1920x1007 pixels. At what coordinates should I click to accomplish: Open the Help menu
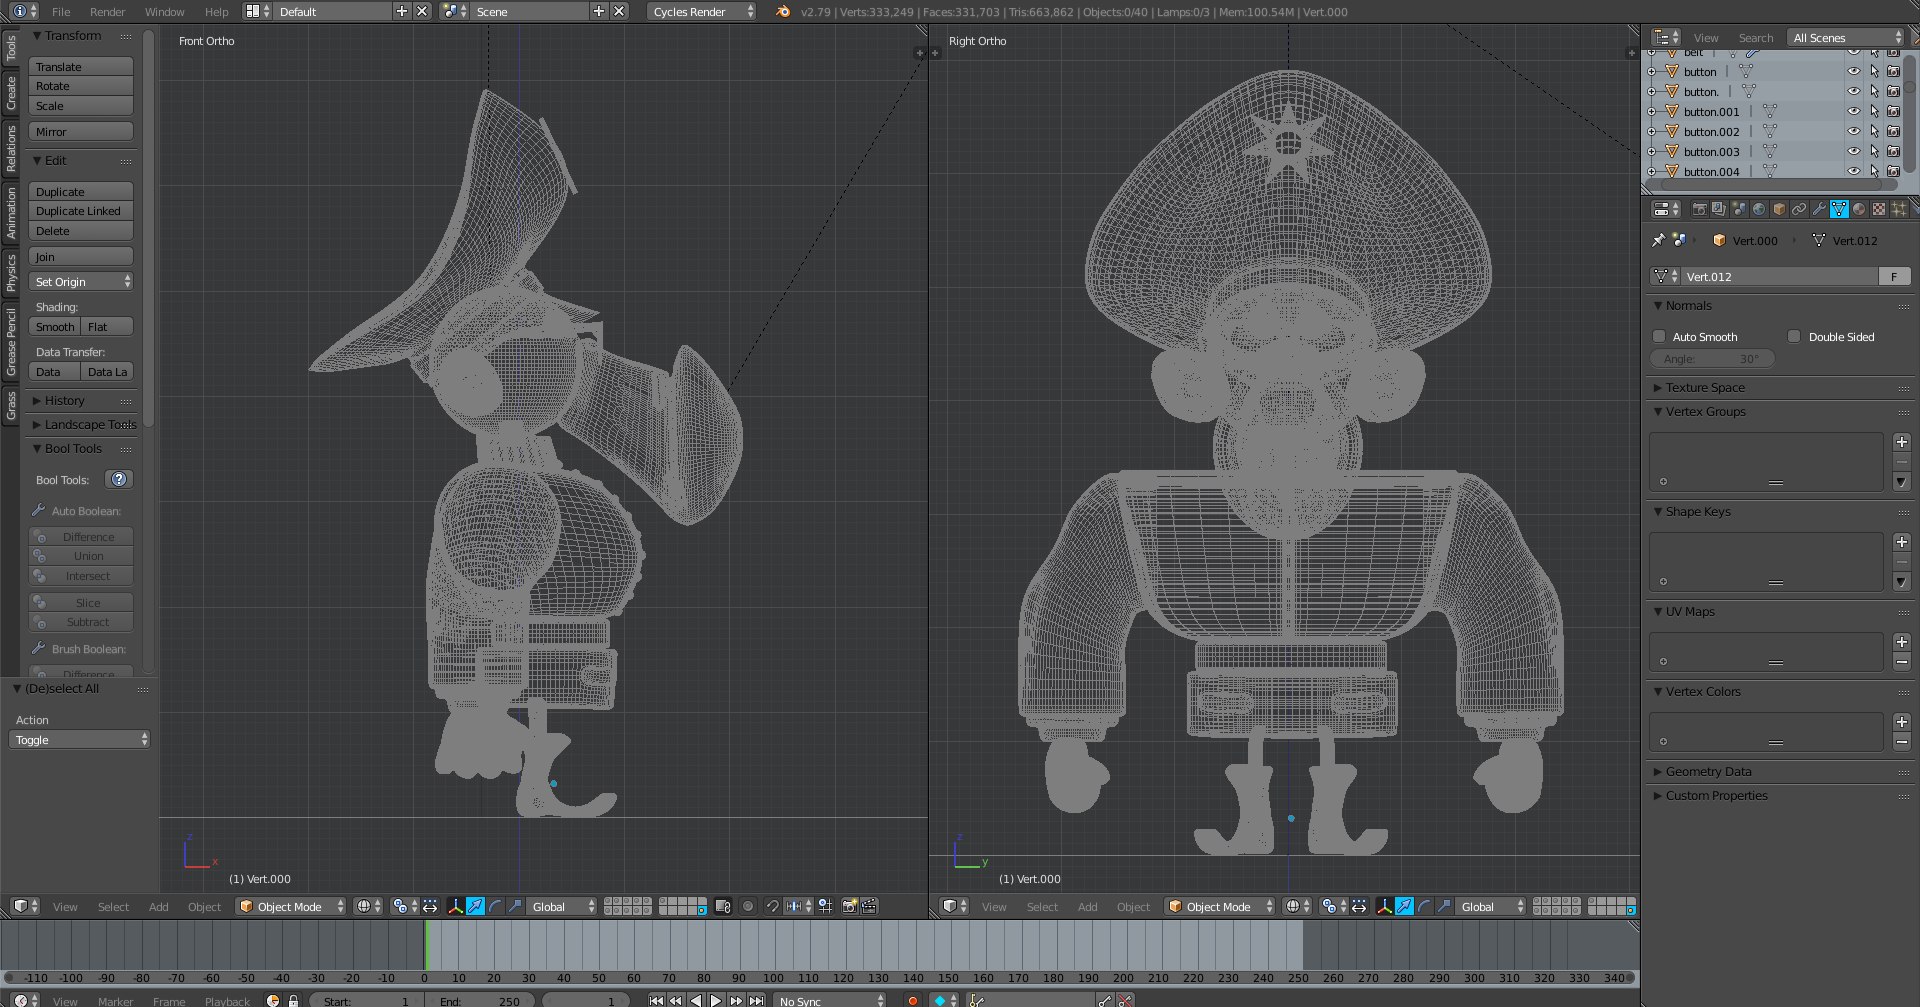(x=216, y=12)
